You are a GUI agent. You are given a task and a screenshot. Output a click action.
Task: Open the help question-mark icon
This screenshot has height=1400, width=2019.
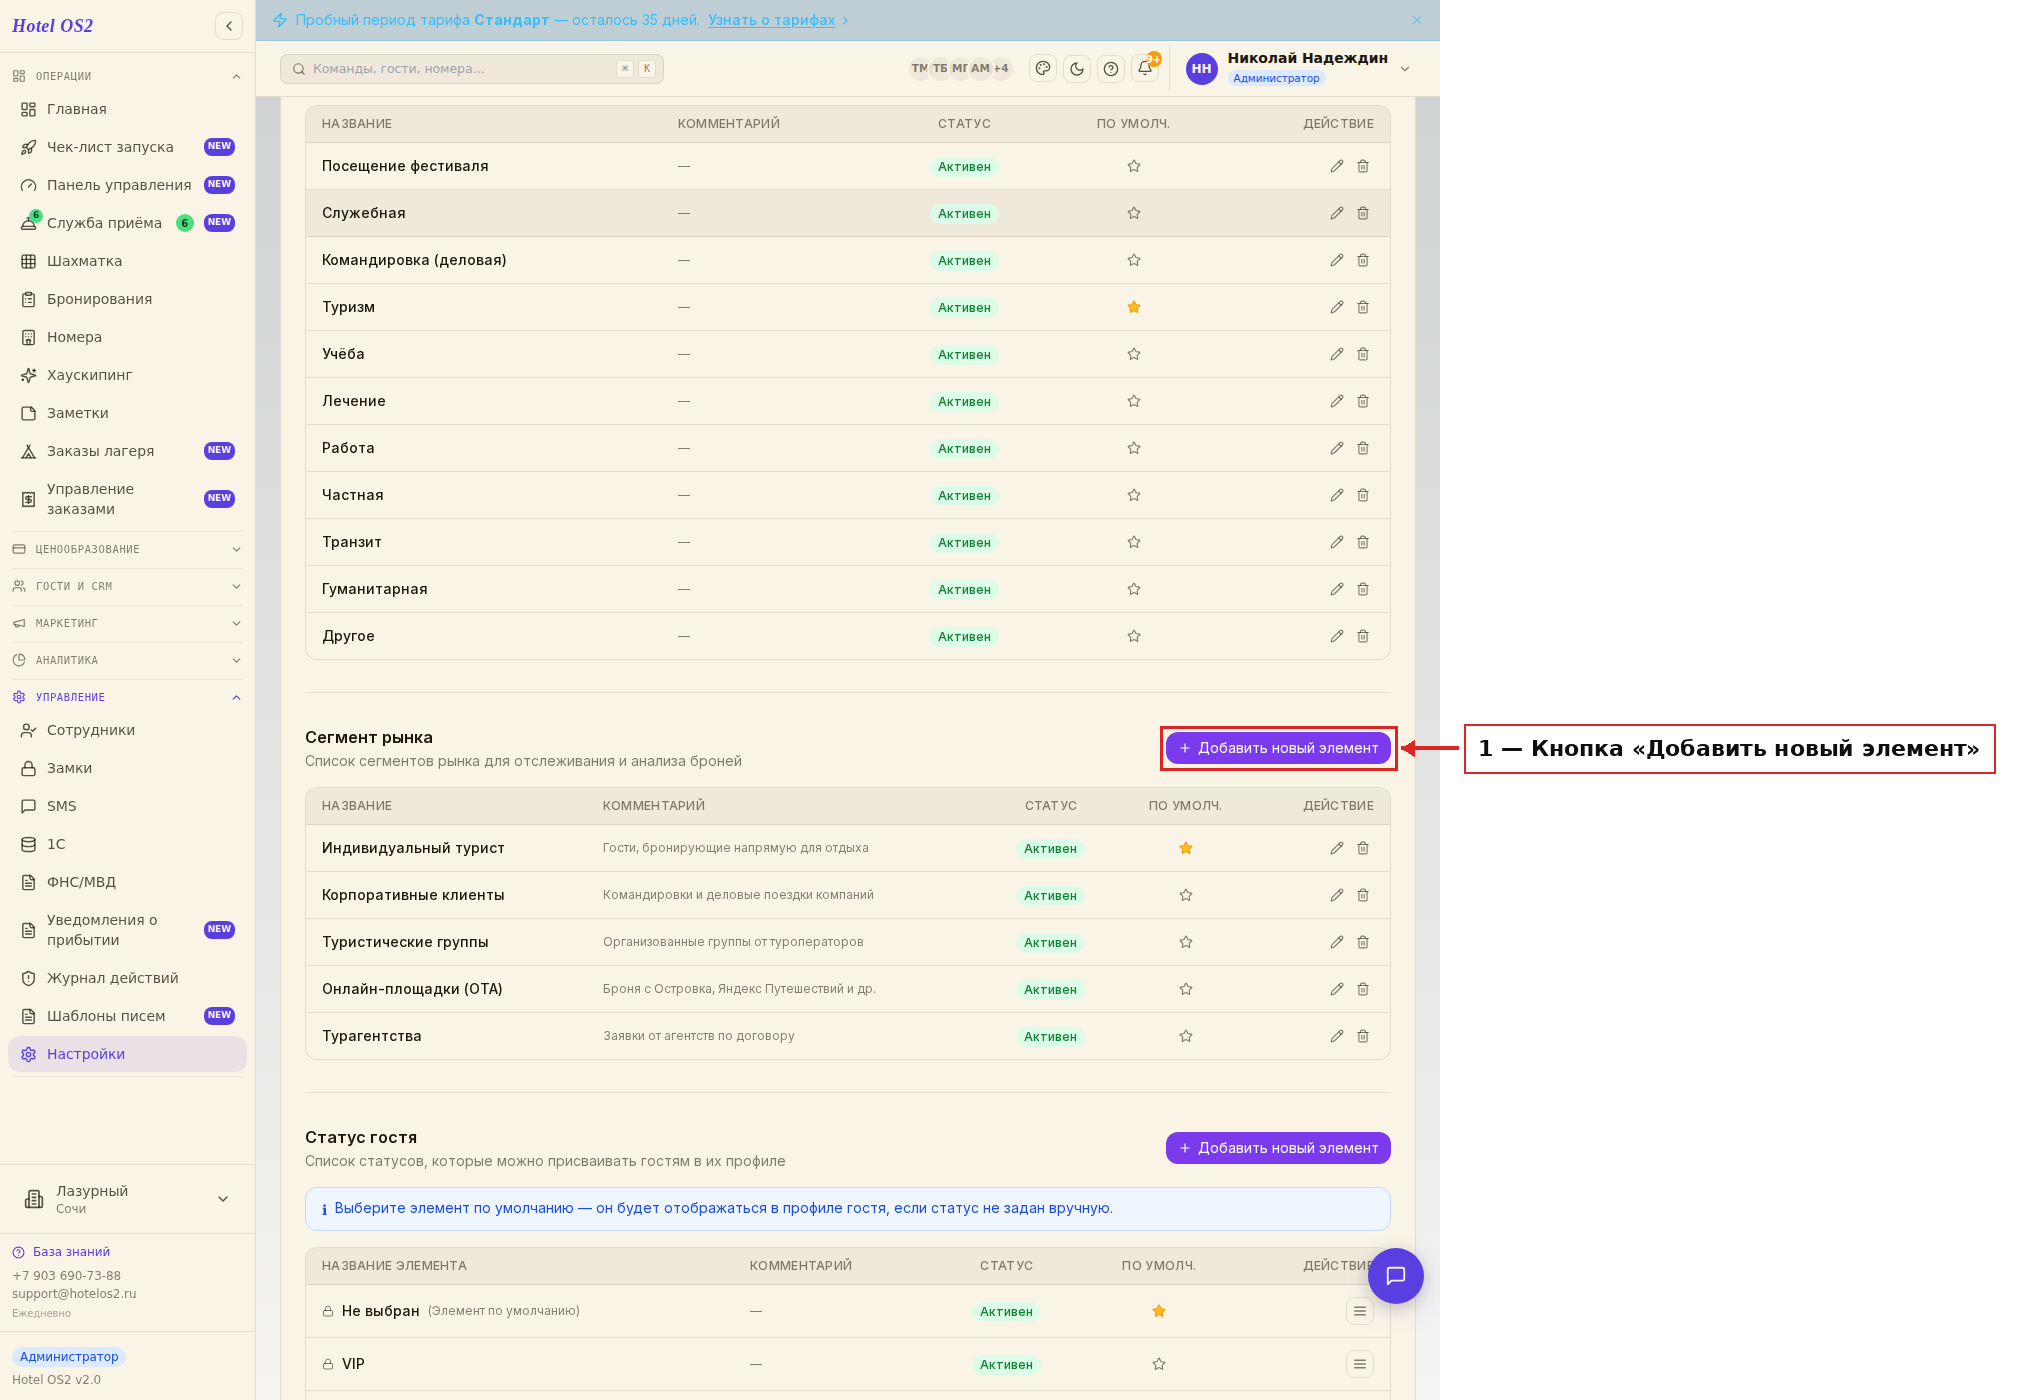tap(1111, 69)
